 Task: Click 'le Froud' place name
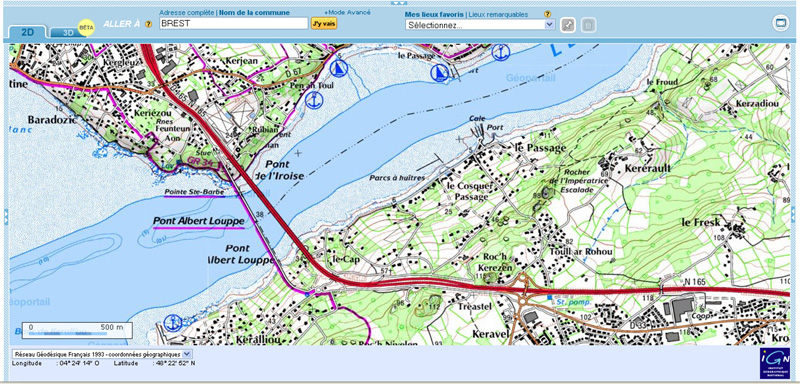pyautogui.click(x=662, y=82)
